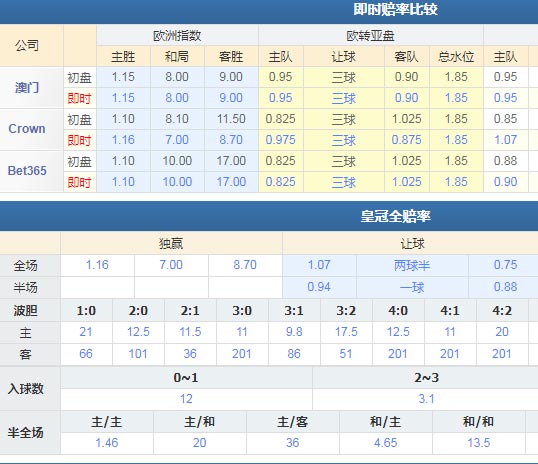Click 澳门 即时 客胜 value 9.00
Viewport: 538px width, 464px height.
tap(231, 98)
